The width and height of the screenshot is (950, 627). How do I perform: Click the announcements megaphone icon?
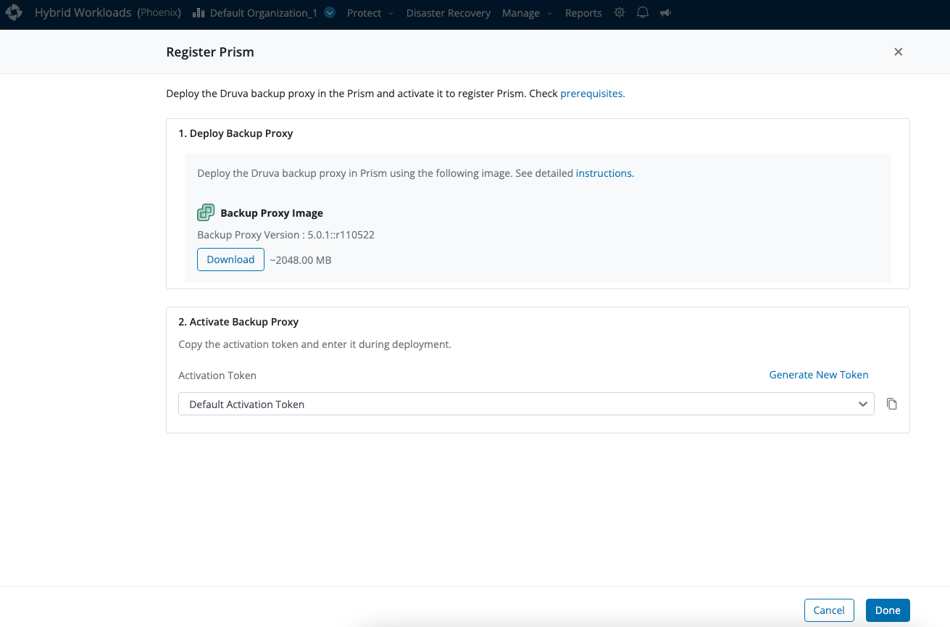(665, 13)
